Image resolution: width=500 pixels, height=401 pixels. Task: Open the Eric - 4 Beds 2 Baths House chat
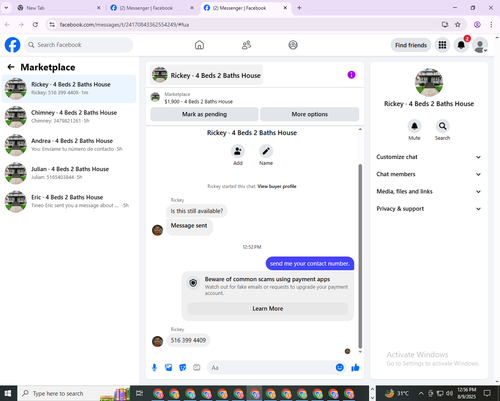pyautogui.click(x=69, y=201)
